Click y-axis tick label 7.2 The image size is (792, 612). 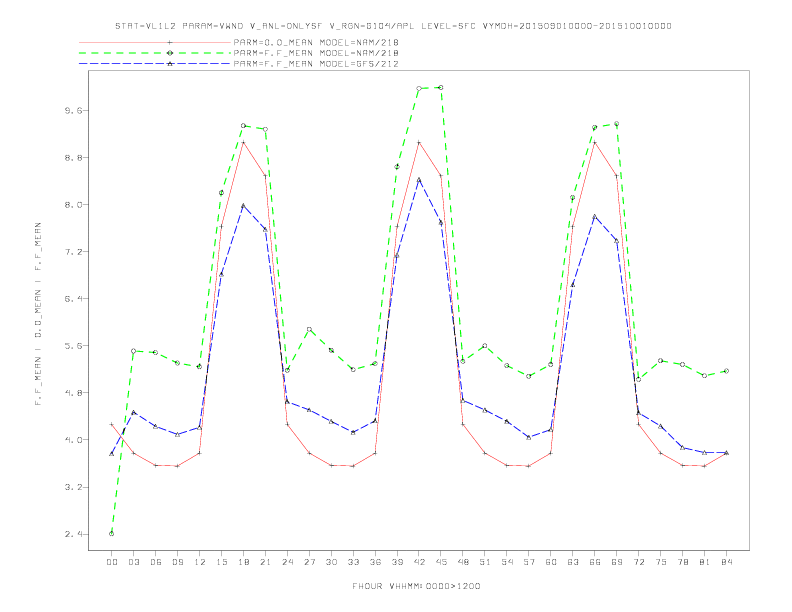point(73,251)
